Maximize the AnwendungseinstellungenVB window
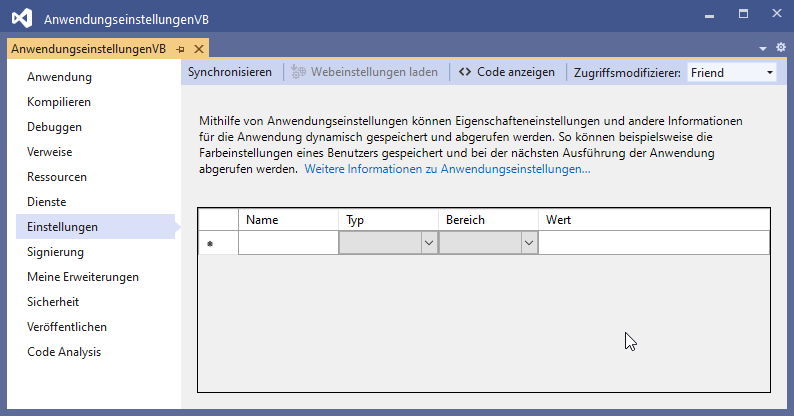 [x=743, y=14]
